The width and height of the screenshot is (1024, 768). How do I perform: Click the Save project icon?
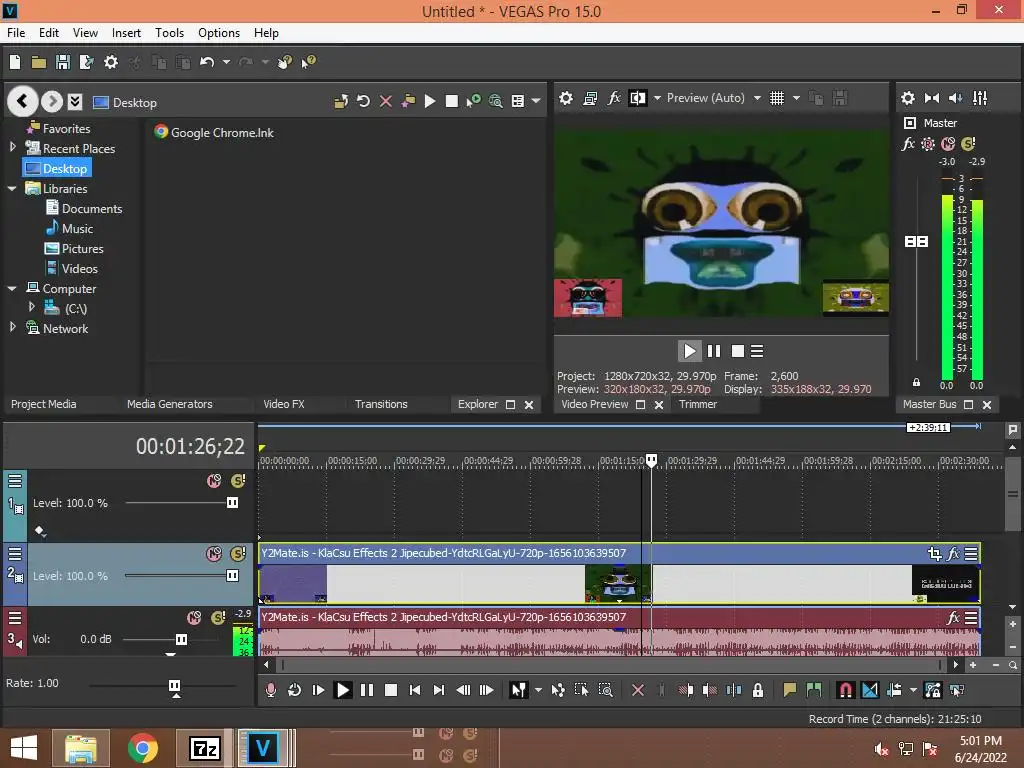(63, 62)
